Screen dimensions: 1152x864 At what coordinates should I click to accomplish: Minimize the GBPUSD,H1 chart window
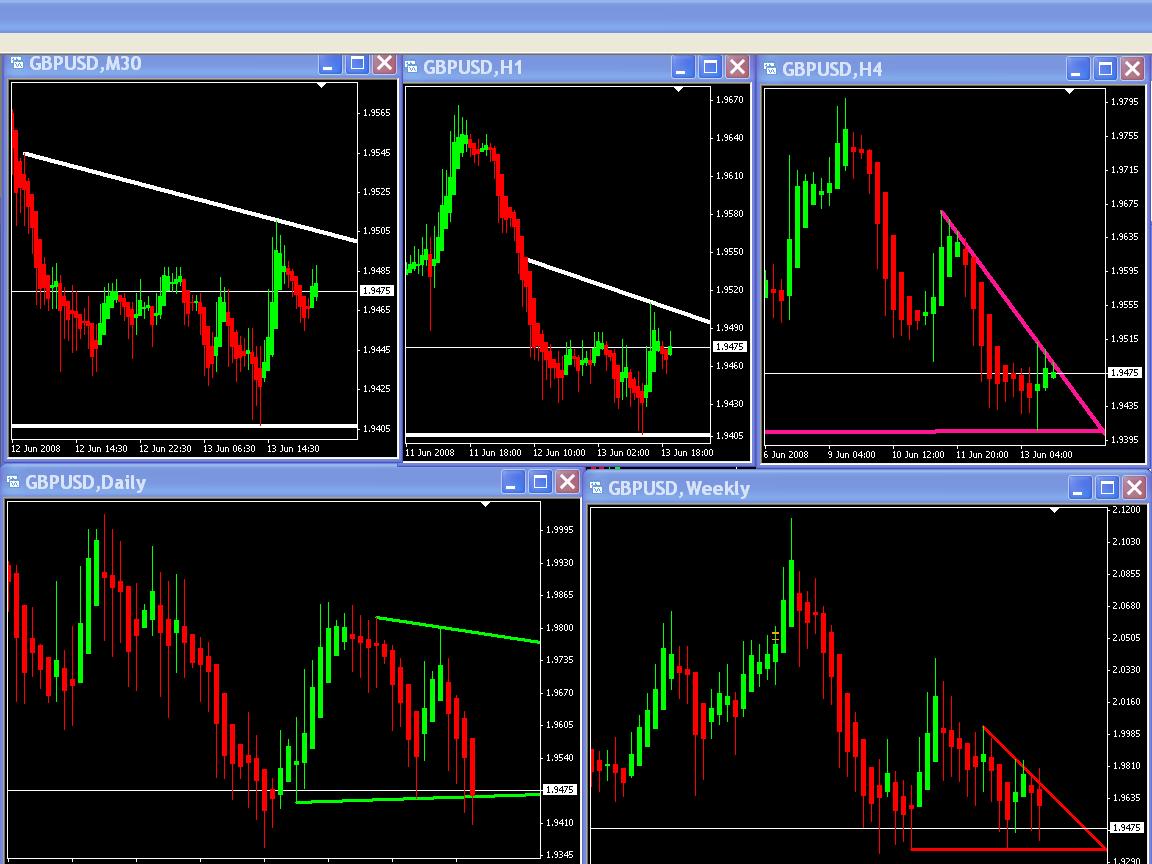click(683, 68)
